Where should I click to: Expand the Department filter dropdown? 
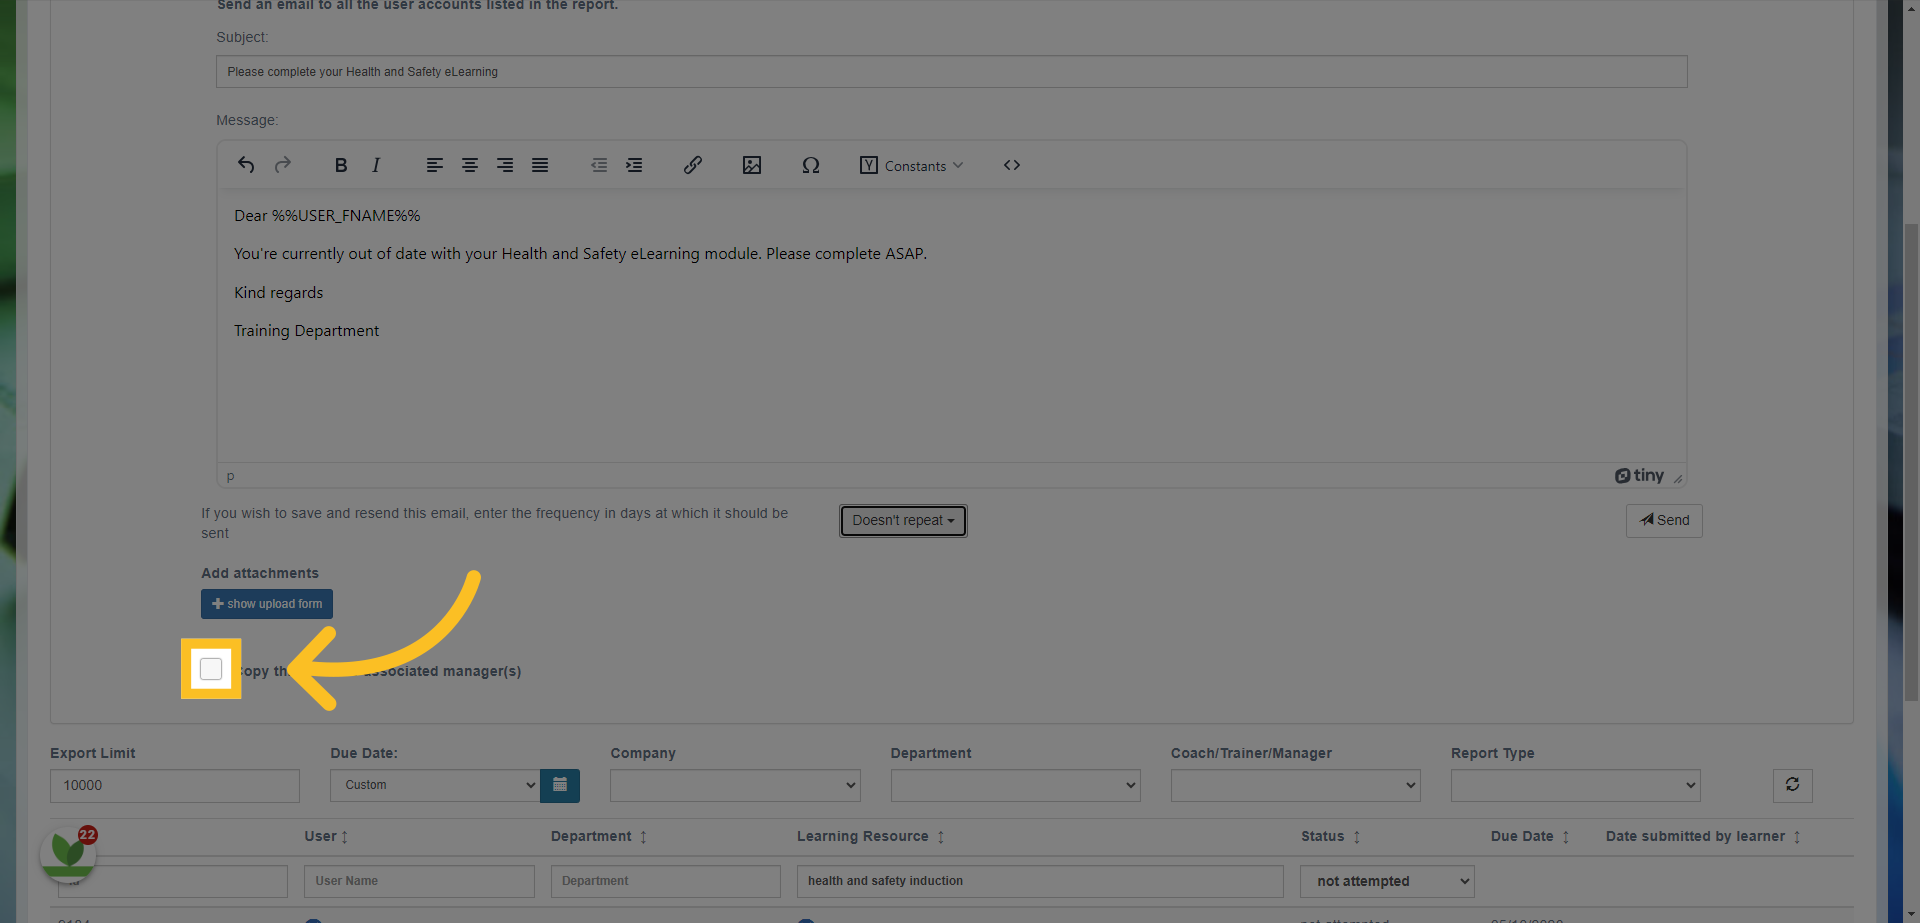click(1016, 785)
